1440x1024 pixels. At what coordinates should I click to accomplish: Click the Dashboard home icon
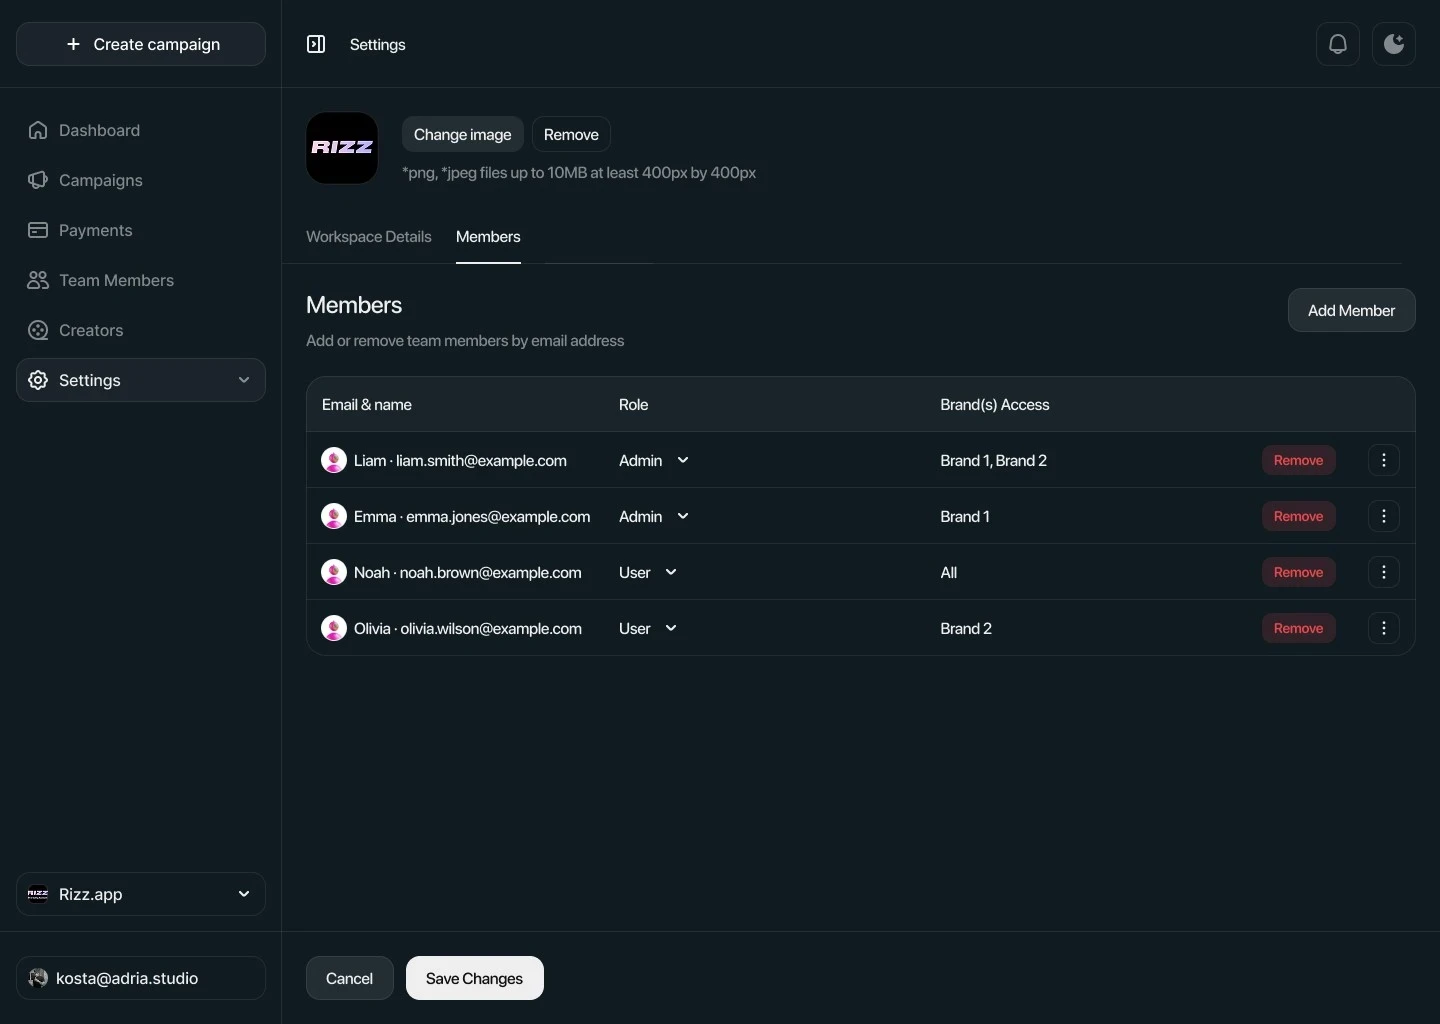38,130
